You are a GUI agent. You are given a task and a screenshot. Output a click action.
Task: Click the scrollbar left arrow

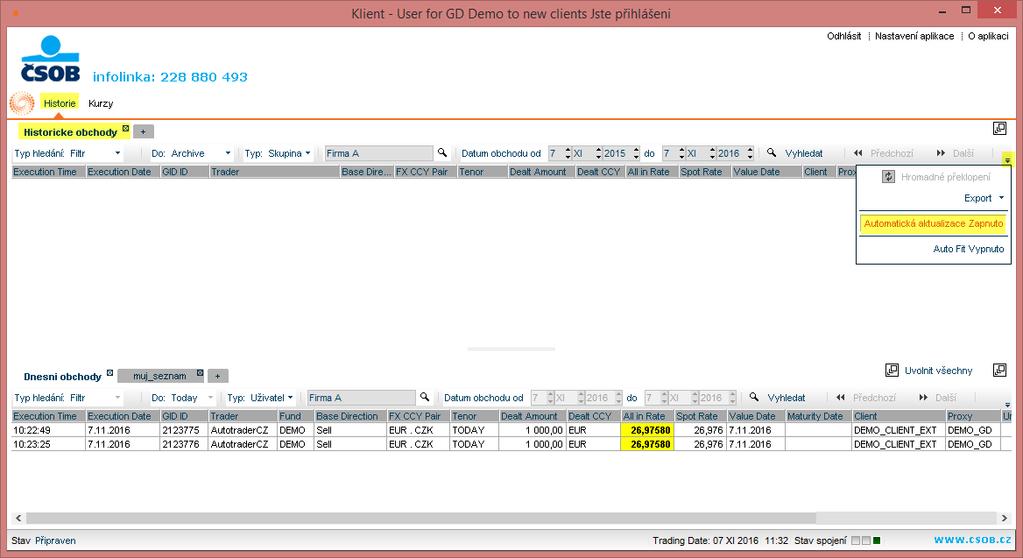(18, 518)
